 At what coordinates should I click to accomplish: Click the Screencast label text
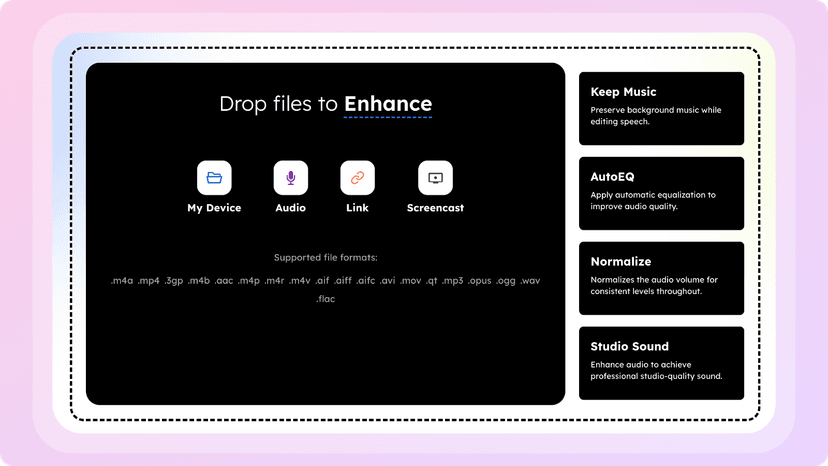(x=435, y=208)
